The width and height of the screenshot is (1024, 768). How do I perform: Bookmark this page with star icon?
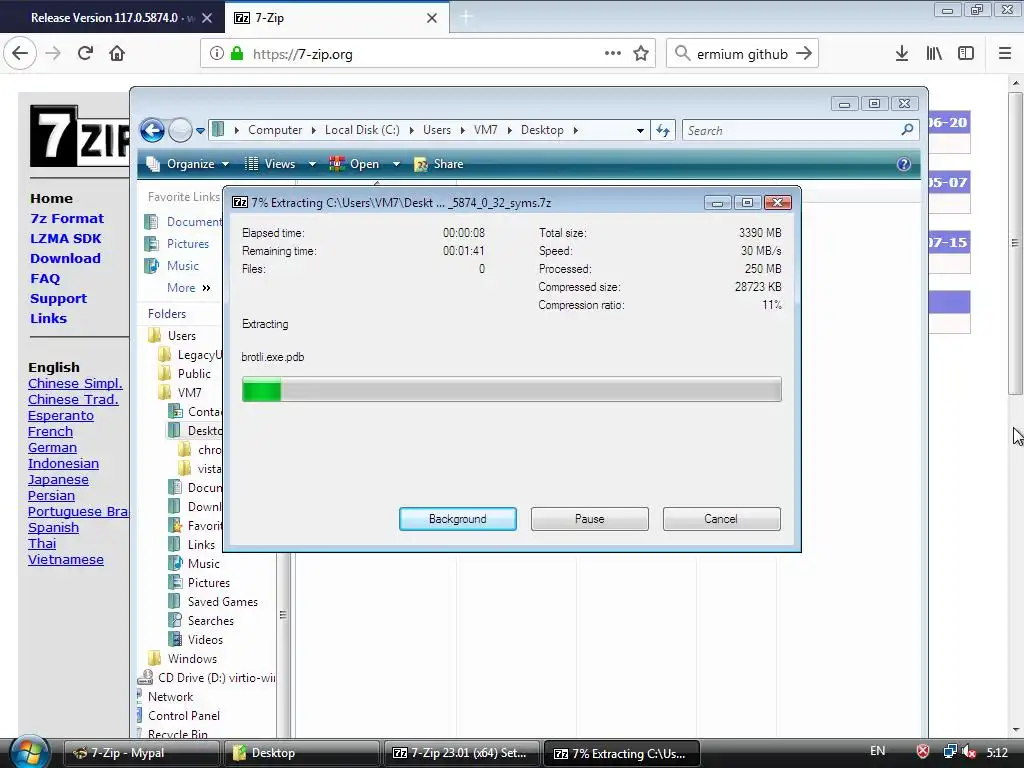click(641, 54)
